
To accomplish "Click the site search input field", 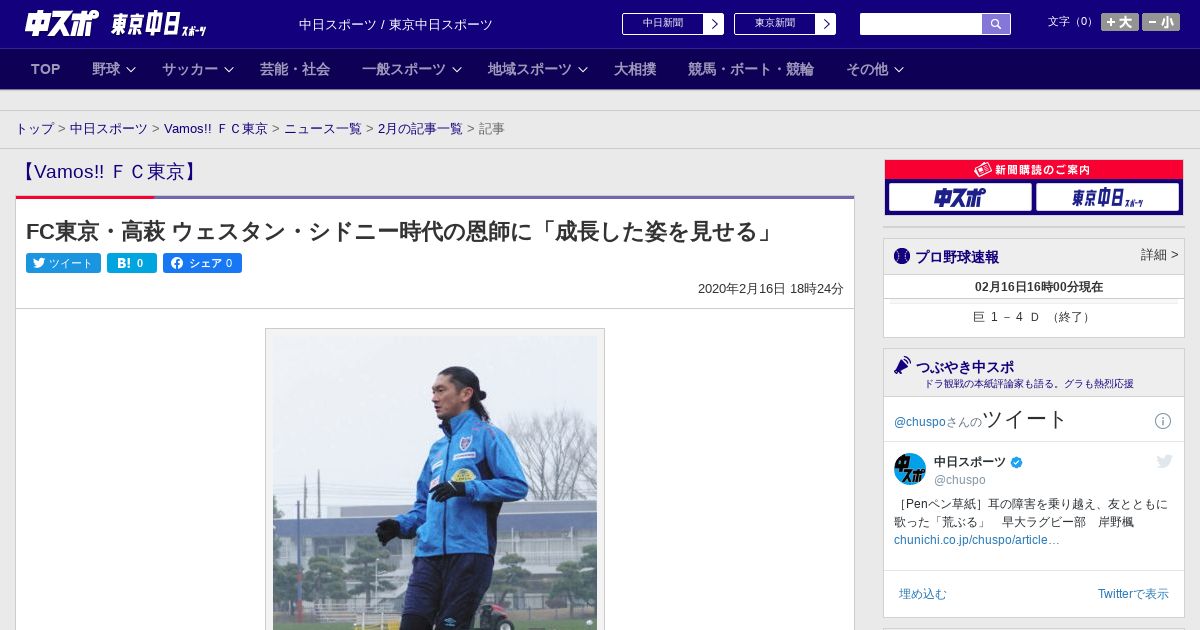I will click(921, 24).
